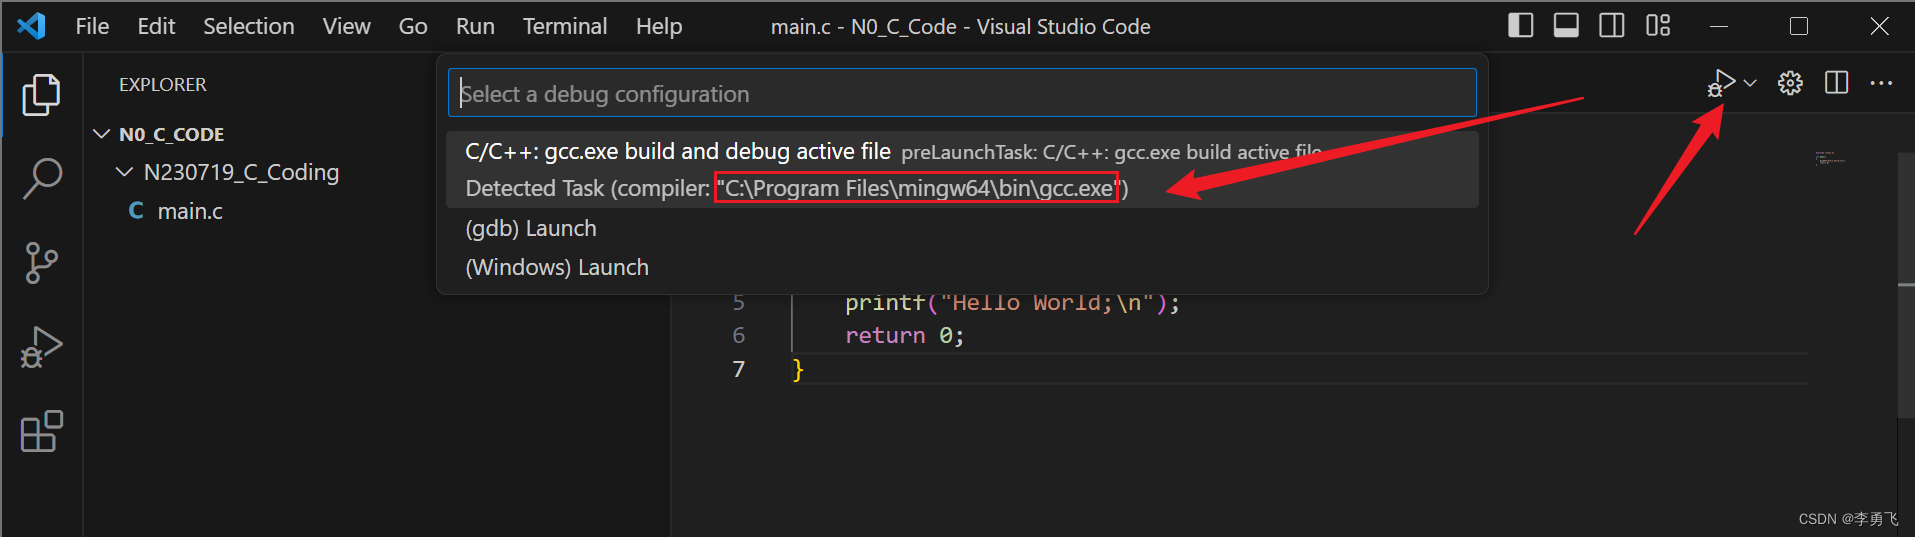Screen dimensions: 1915x537
Task: Open the Extensions view
Action: pyautogui.click(x=41, y=432)
